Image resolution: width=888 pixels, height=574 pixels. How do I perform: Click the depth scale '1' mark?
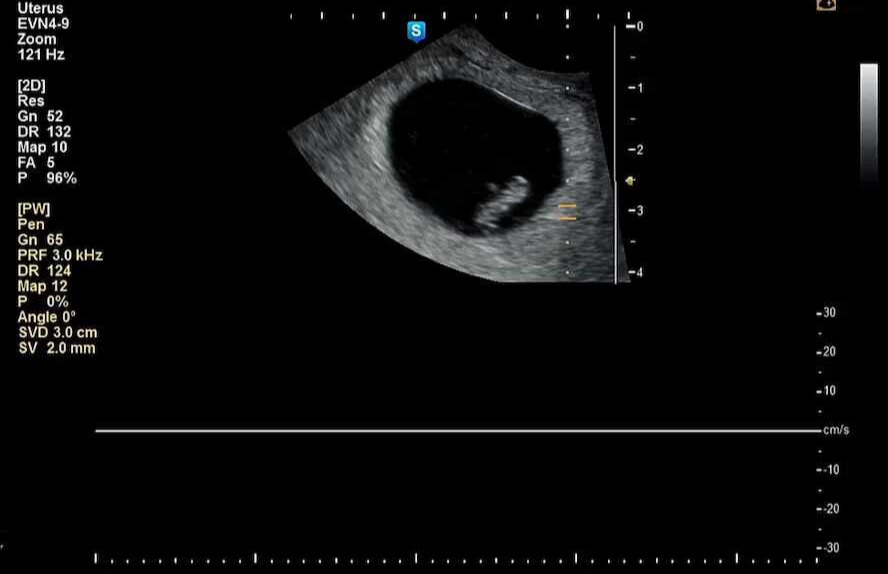[x=635, y=88]
